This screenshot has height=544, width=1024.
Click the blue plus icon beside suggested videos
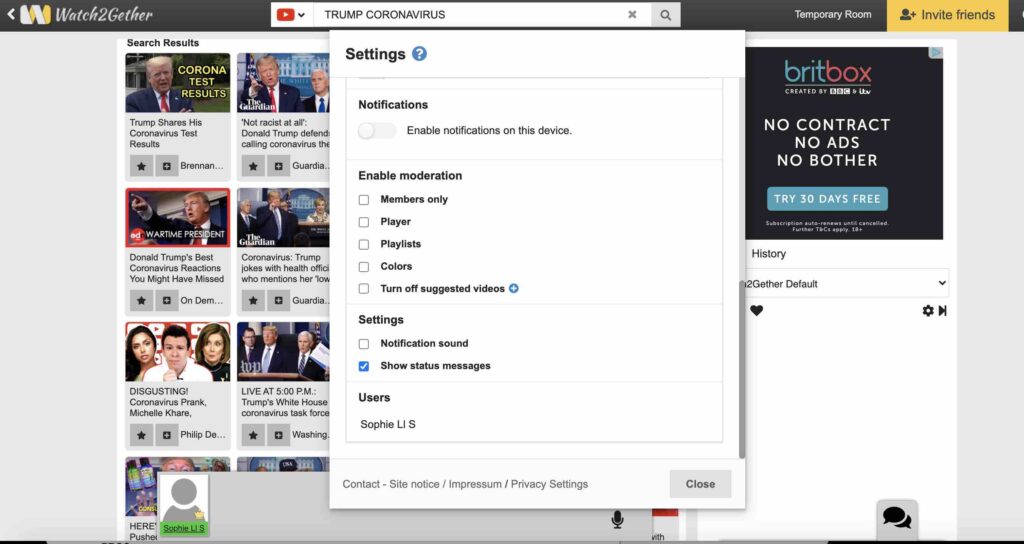tap(514, 289)
